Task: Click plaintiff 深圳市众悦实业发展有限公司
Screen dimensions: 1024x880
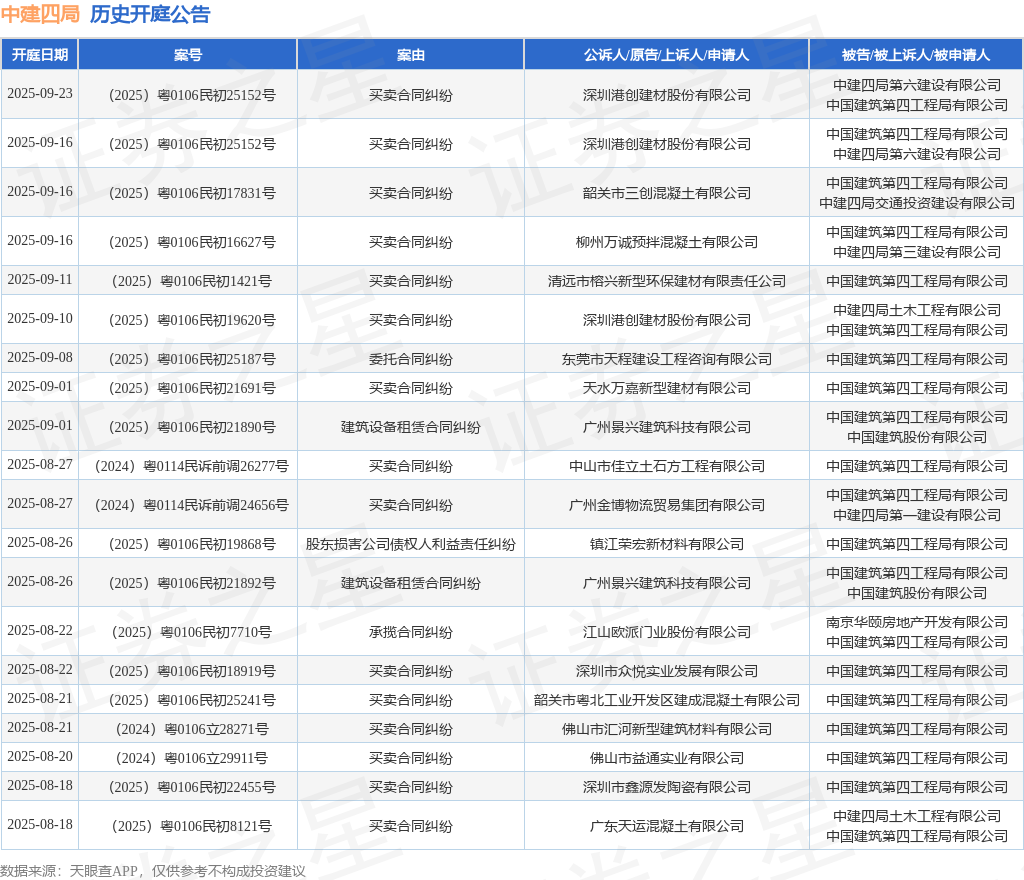Action: [667, 671]
